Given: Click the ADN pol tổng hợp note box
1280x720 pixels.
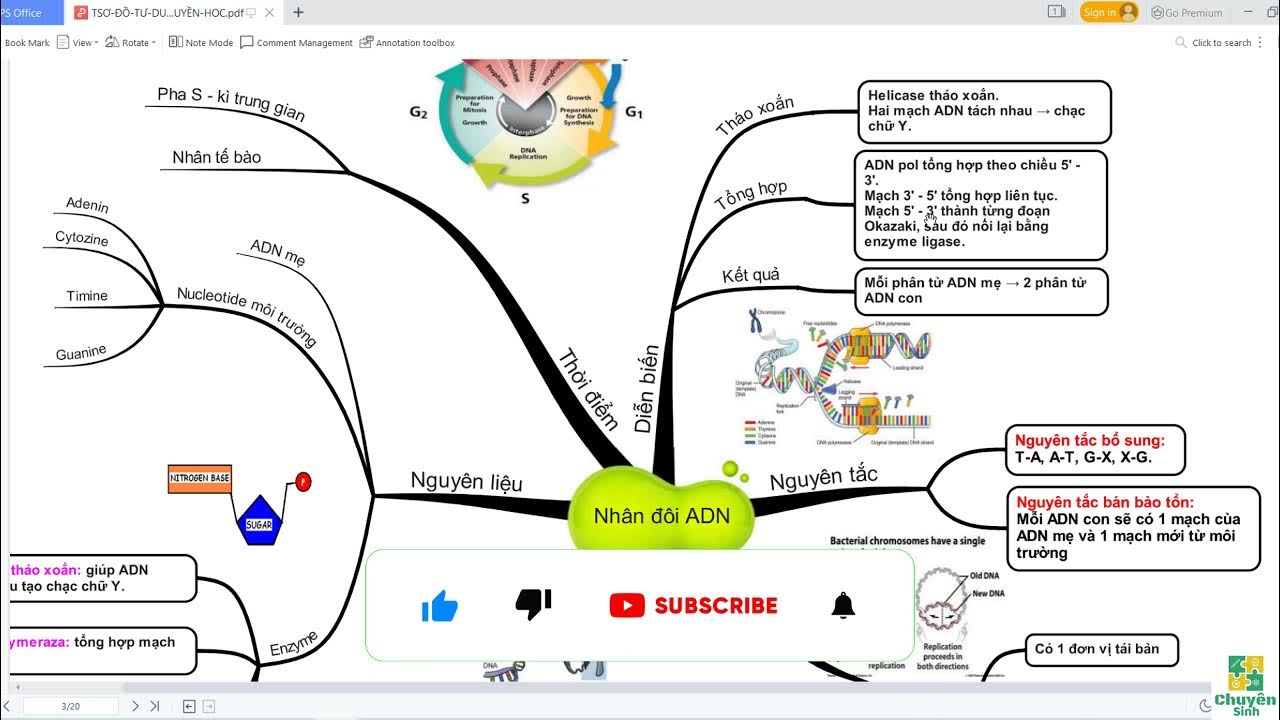Looking at the screenshot, I should click(x=980, y=205).
